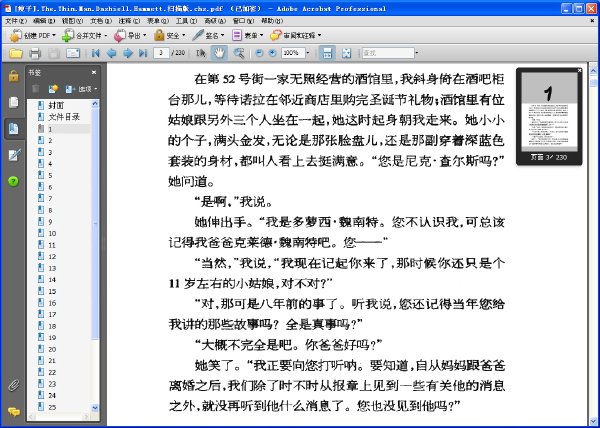
Task: Click the bookmarks panel vertical scrollbar thumb
Action: pos(95,224)
